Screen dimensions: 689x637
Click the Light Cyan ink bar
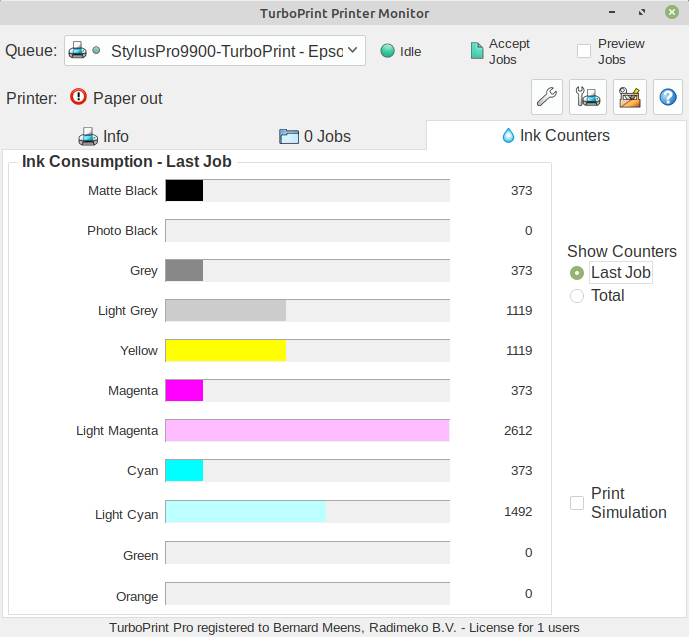coord(246,512)
